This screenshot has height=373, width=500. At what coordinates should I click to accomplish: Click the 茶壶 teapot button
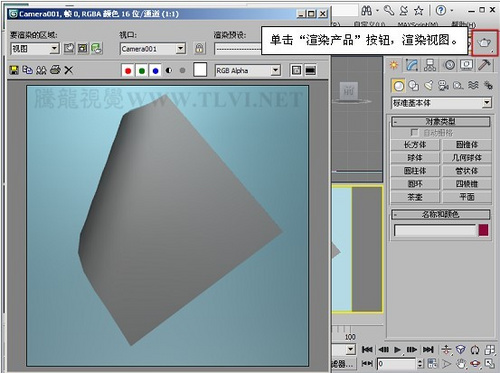[x=415, y=197]
